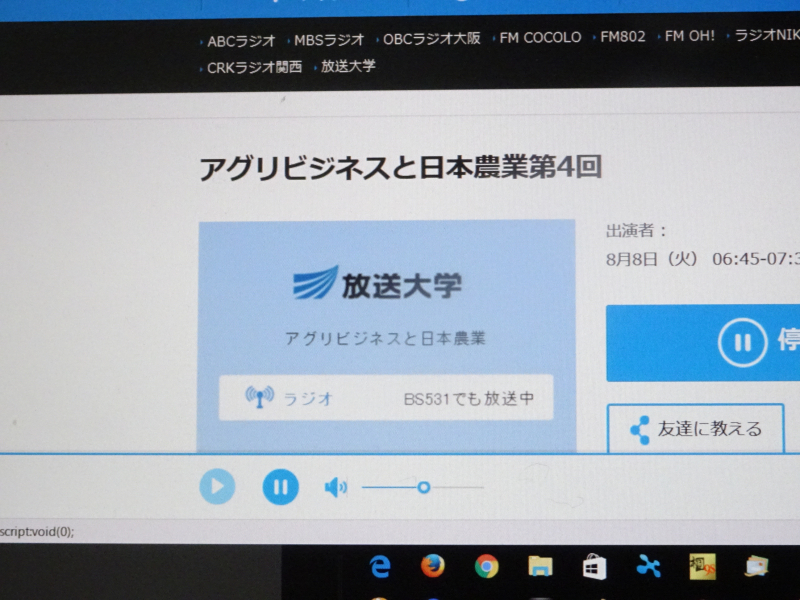This screenshot has width=800, height=600.
Task: Select 放送大学 in the station list
Action: (348, 66)
